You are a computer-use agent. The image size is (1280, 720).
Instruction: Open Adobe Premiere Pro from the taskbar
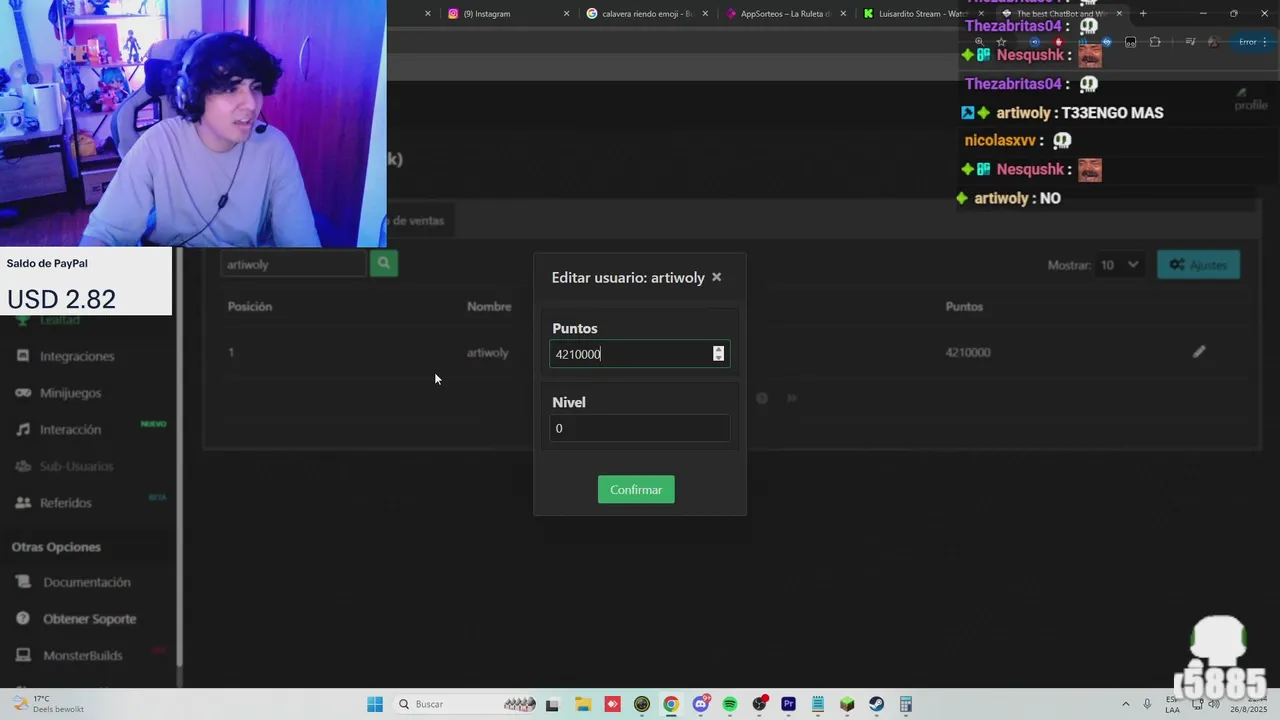[x=788, y=704]
